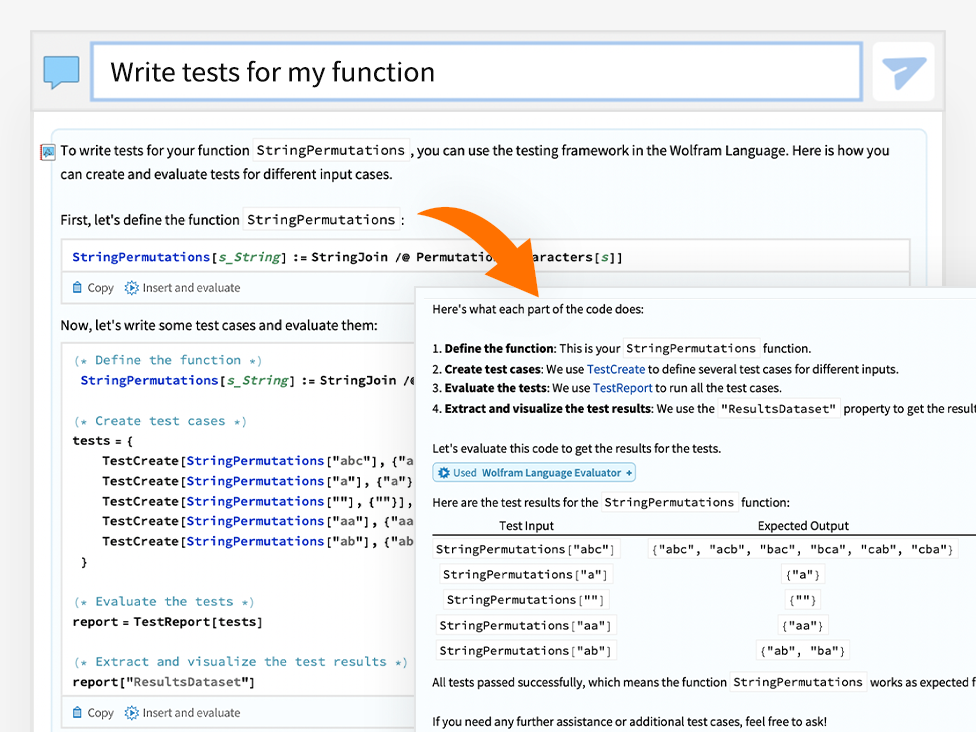Screen dimensions: 976x732
Task: Click the 'Write tests for my function' input field
Action: click(476, 72)
